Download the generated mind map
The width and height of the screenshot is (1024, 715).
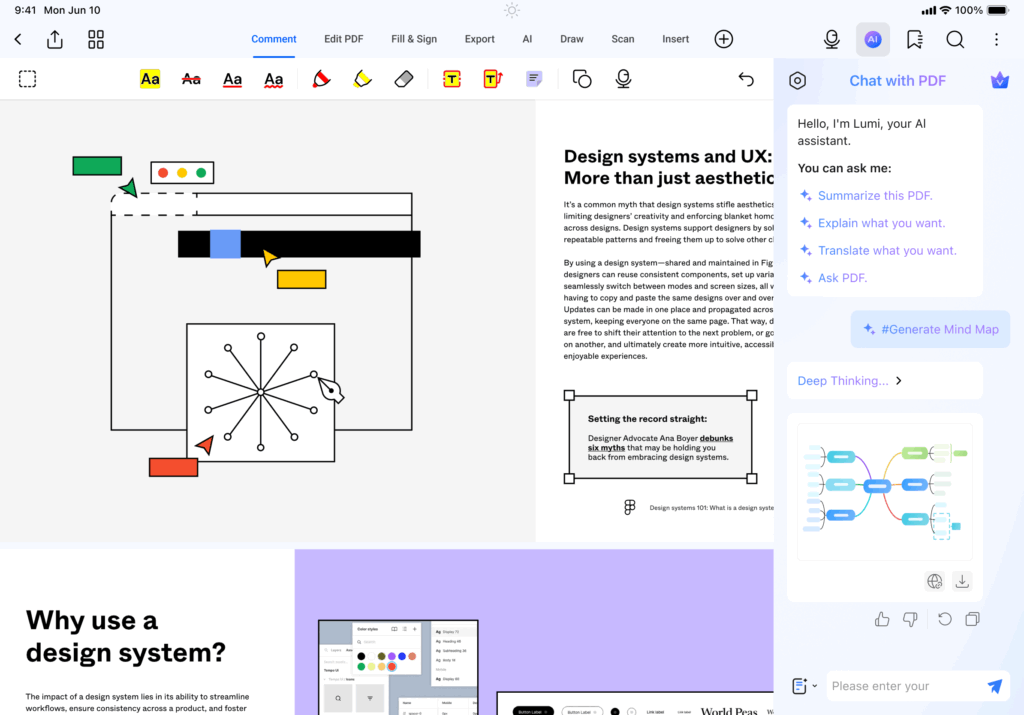tap(962, 581)
